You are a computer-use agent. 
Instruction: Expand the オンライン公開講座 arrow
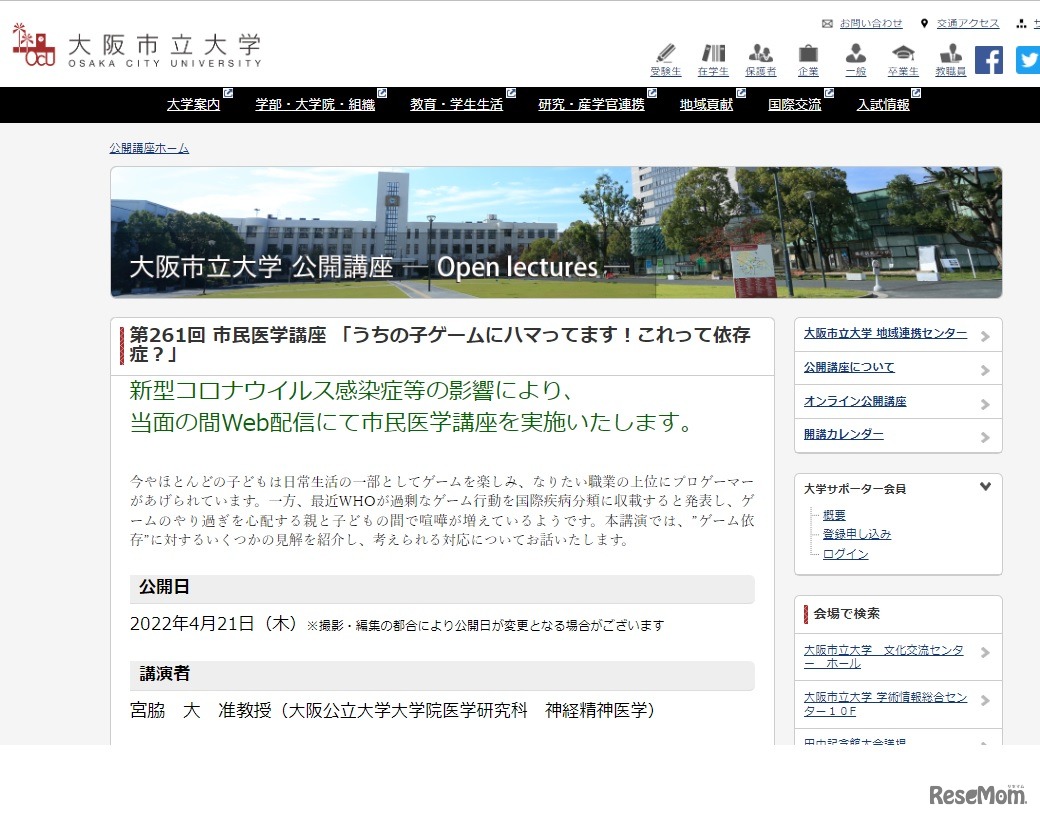987,402
